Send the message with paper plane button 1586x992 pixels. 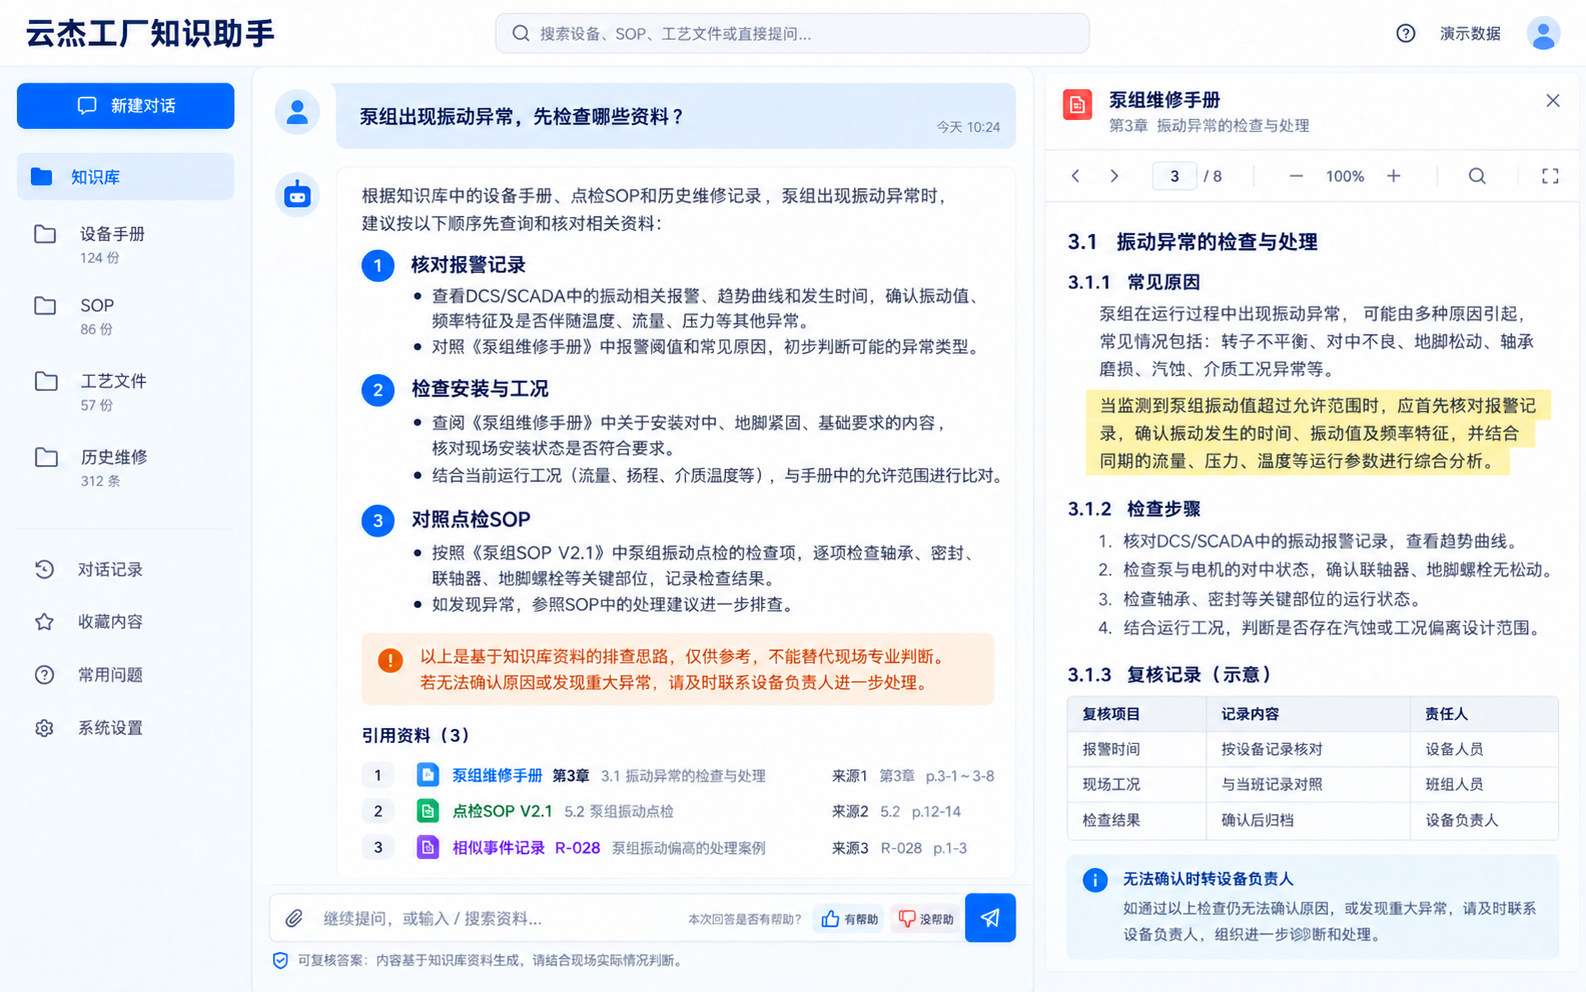990,918
